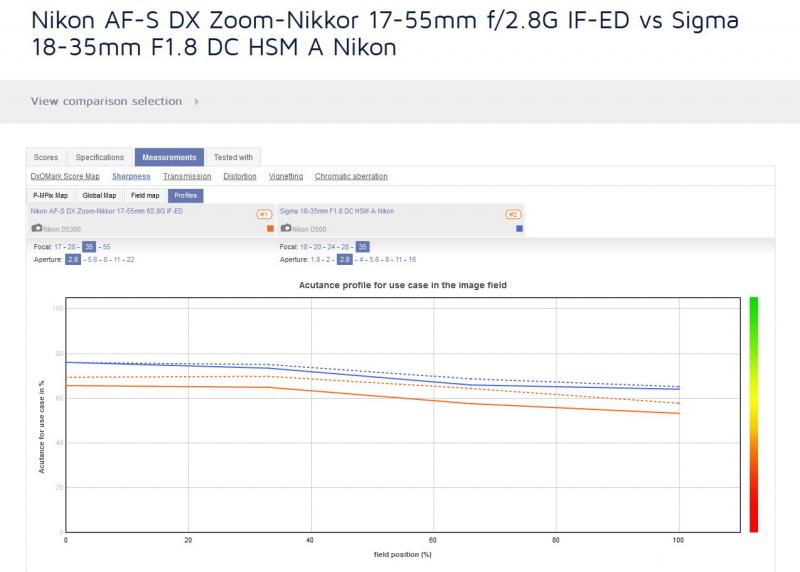Click the blue color square for lens #2
Image resolution: width=800 pixels, height=572 pixels.
coord(519,229)
